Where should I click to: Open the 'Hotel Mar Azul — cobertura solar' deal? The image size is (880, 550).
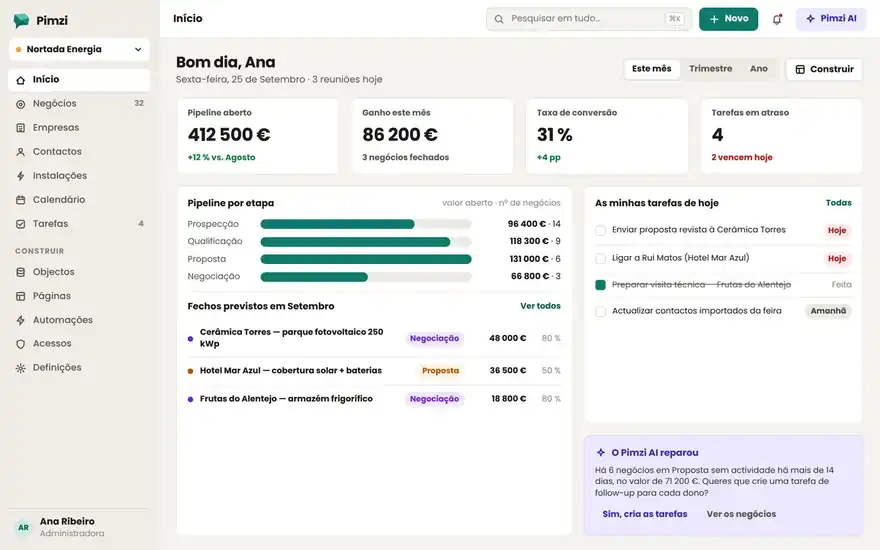point(374,371)
